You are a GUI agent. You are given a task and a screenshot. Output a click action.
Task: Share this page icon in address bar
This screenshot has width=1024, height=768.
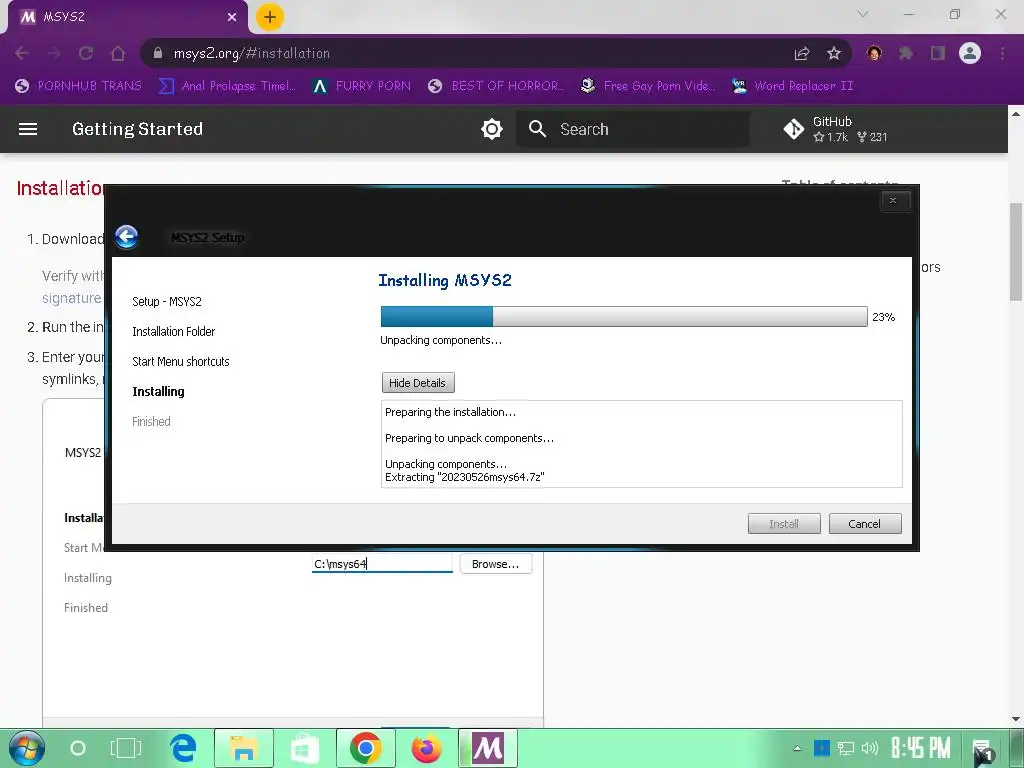[802, 54]
